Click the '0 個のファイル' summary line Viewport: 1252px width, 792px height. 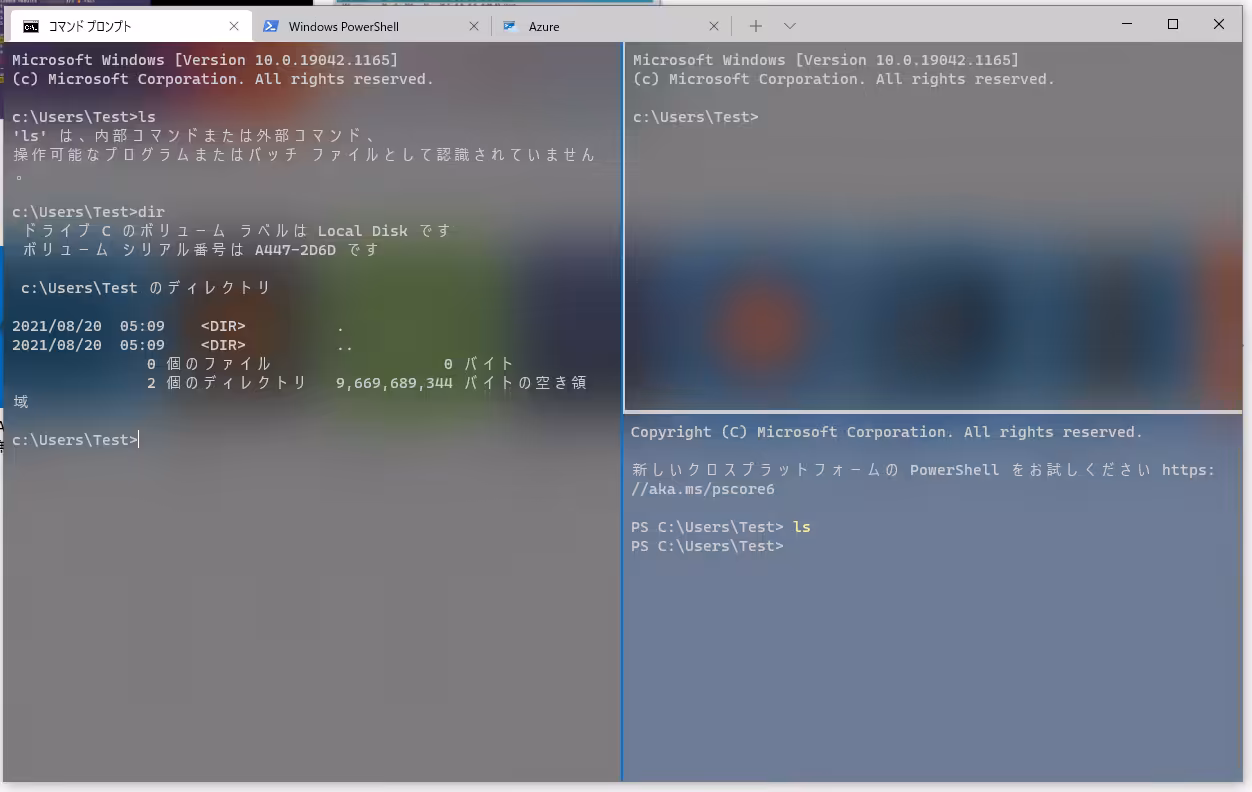[331, 364]
